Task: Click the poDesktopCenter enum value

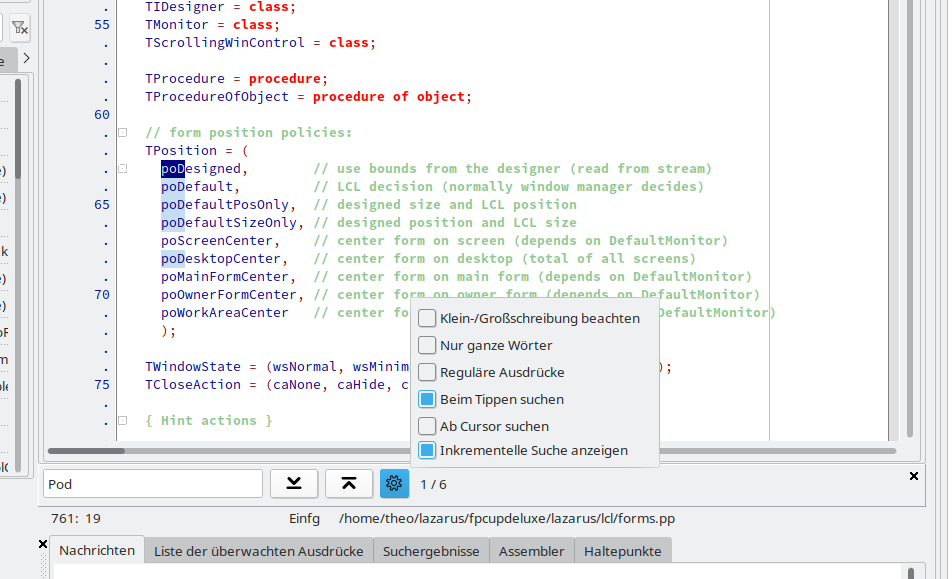Action: point(221,259)
